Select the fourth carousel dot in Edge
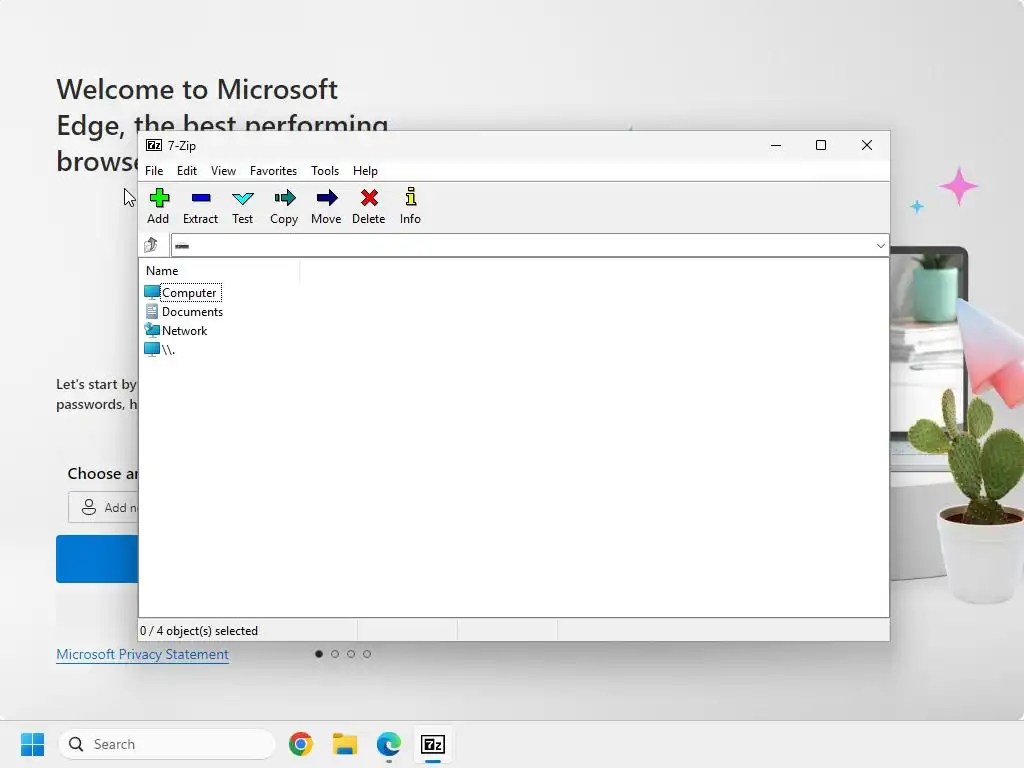1024x768 pixels. (x=367, y=654)
